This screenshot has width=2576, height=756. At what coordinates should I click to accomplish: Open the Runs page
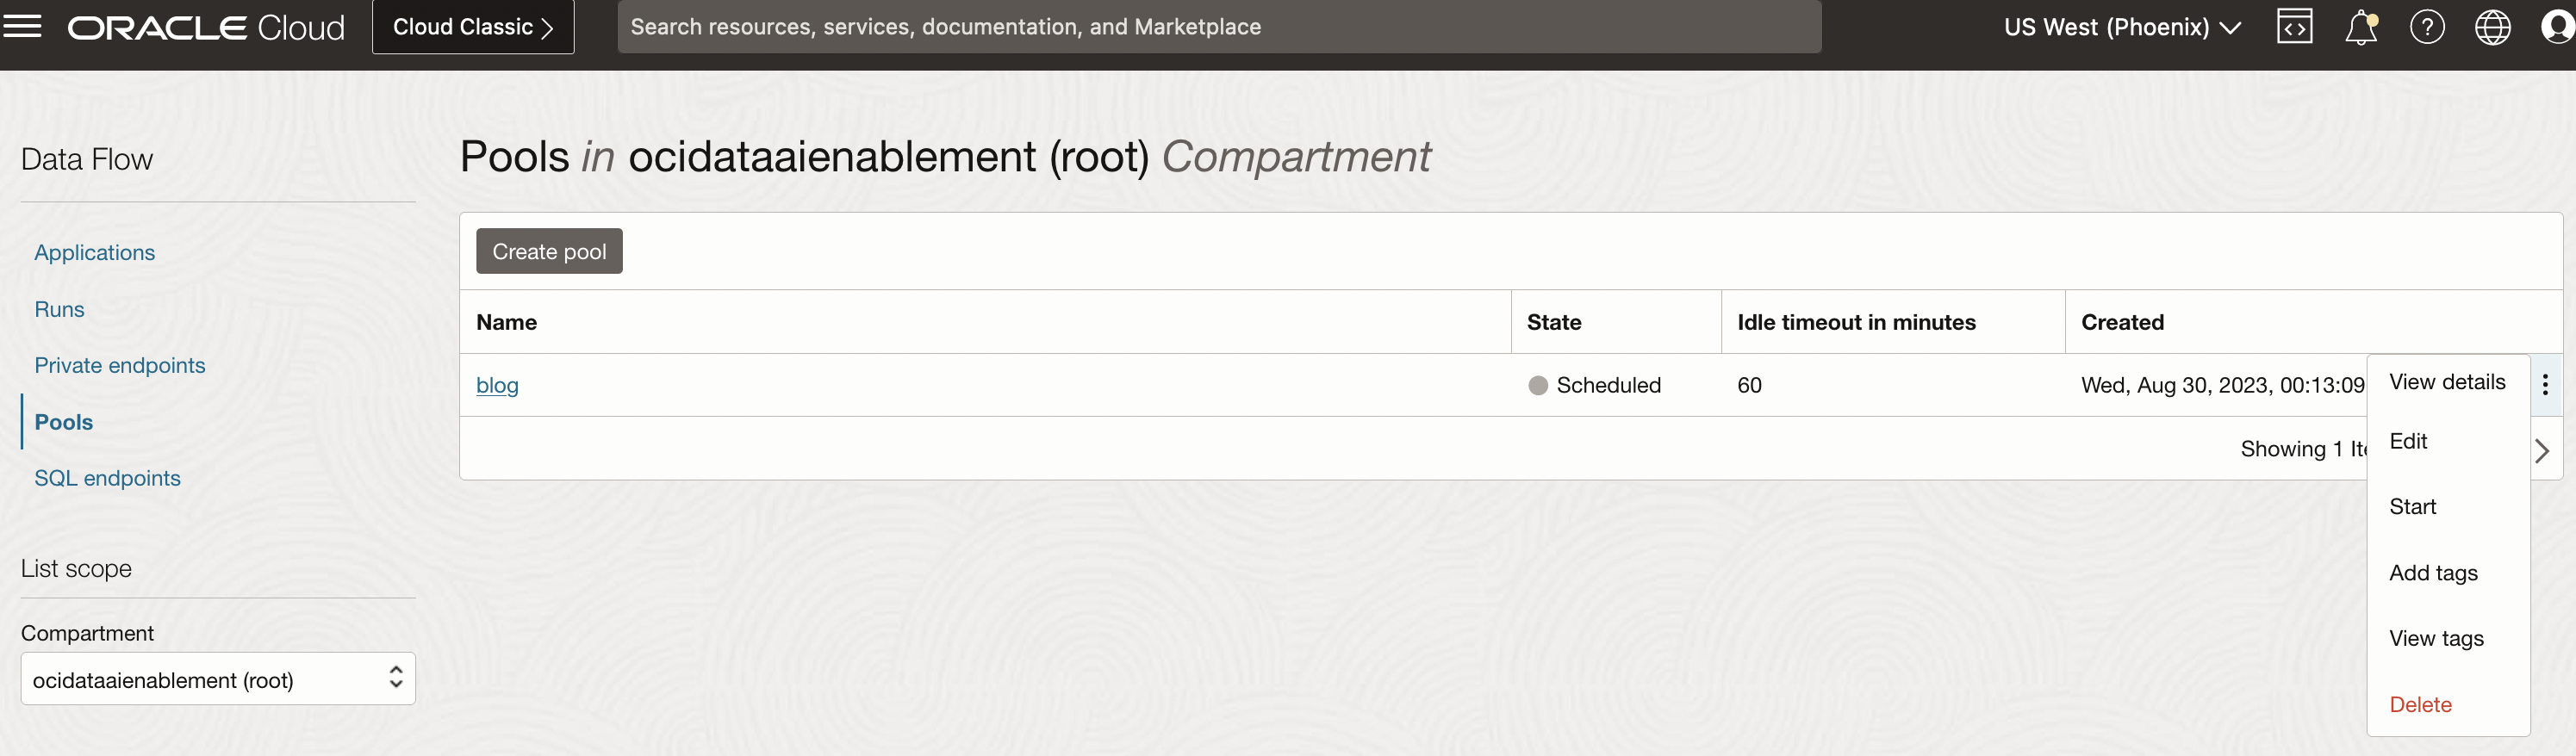pyautogui.click(x=60, y=309)
